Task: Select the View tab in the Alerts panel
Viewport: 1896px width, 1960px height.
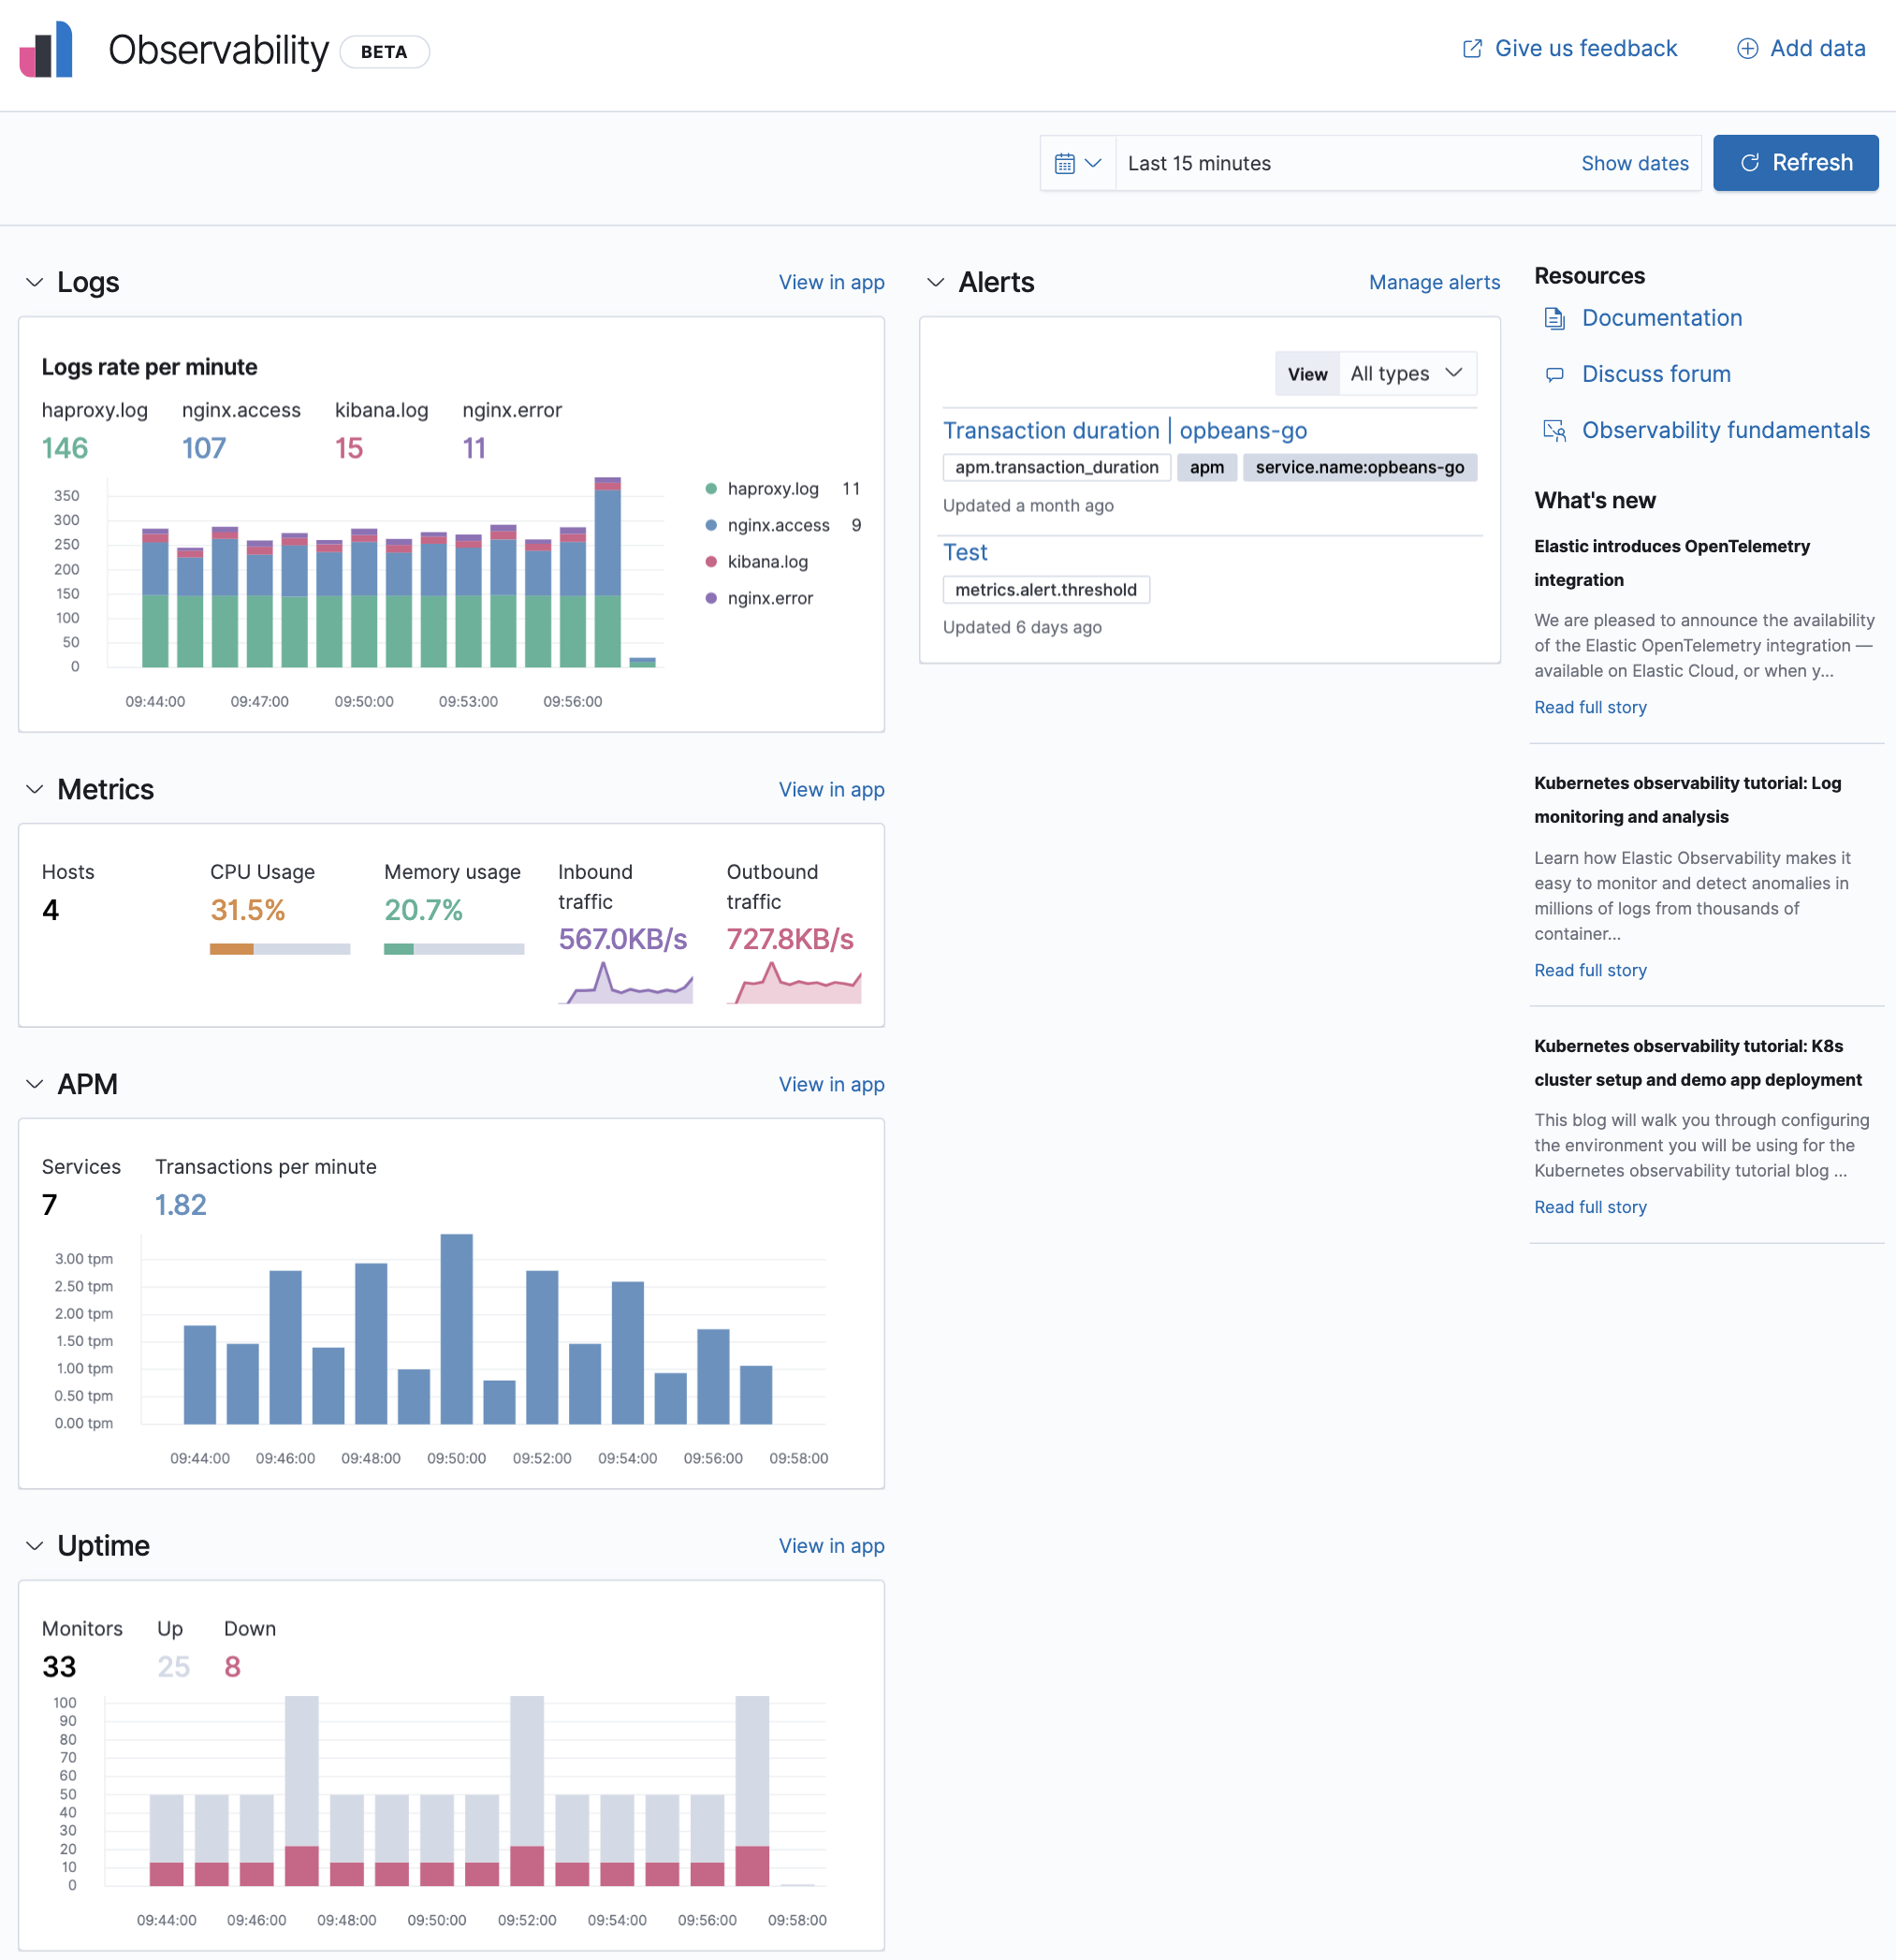Action: tap(1306, 373)
